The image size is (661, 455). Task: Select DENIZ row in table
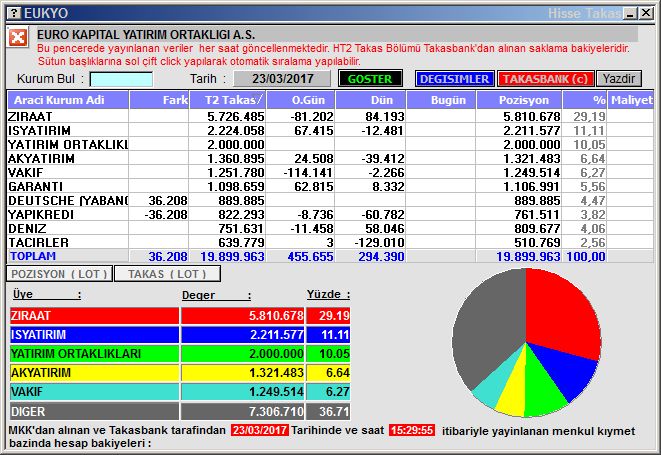330,228
